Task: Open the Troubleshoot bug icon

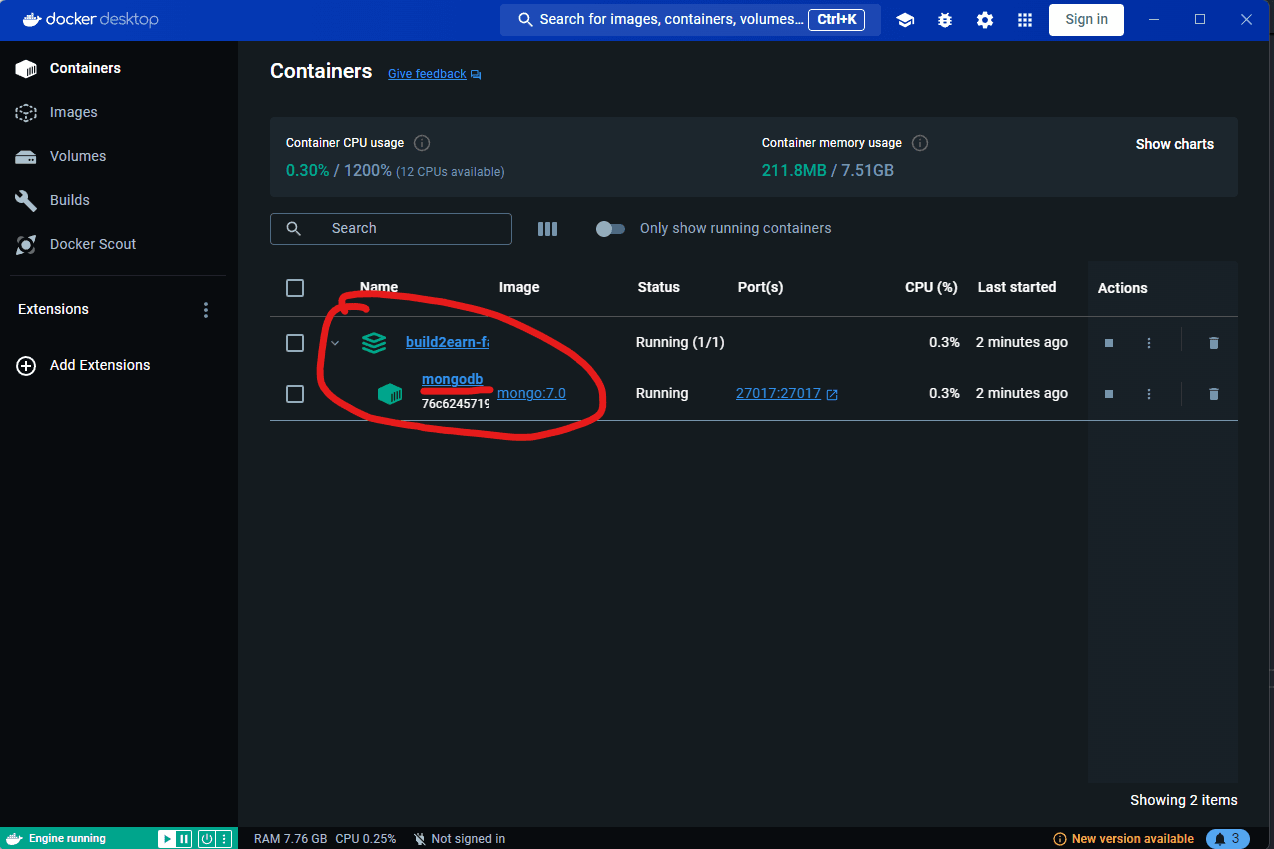Action: click(x=945, y=19)
